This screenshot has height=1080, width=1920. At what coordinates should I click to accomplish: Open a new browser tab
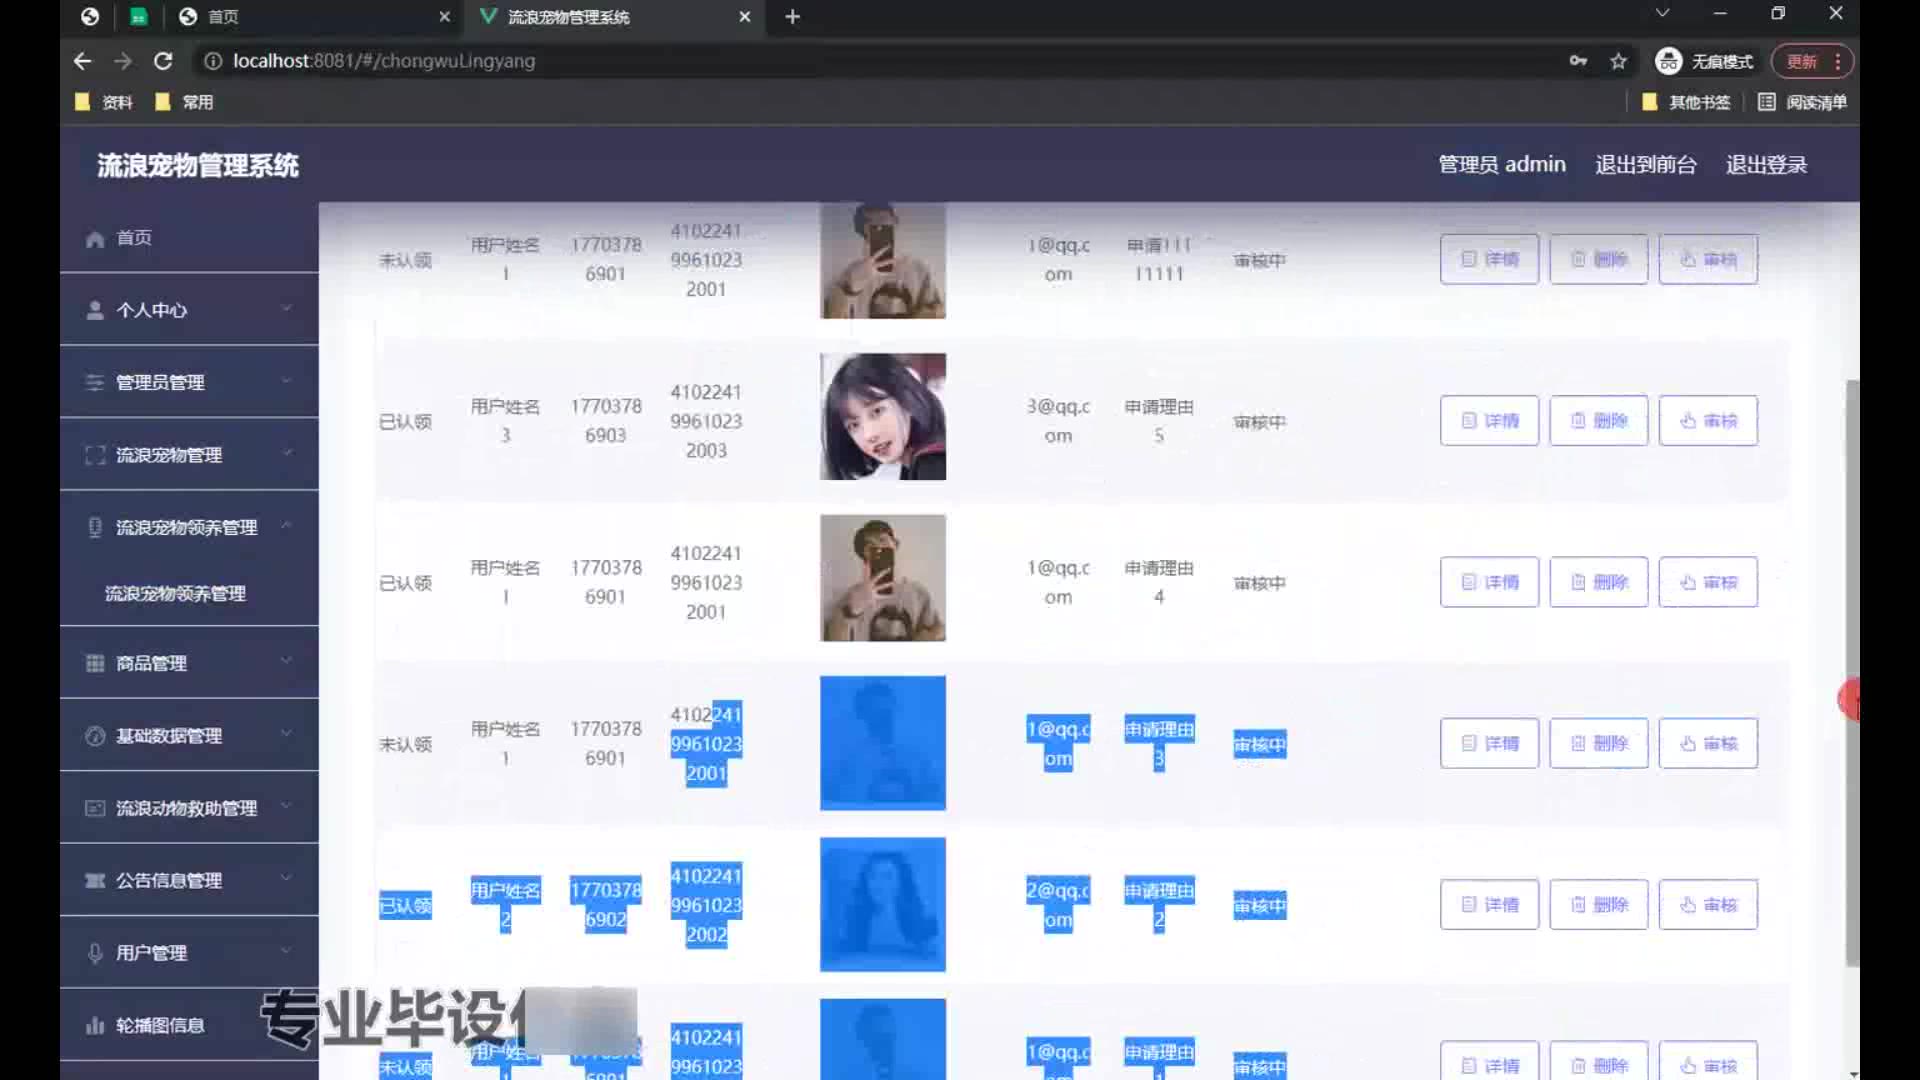click(792, 16)
